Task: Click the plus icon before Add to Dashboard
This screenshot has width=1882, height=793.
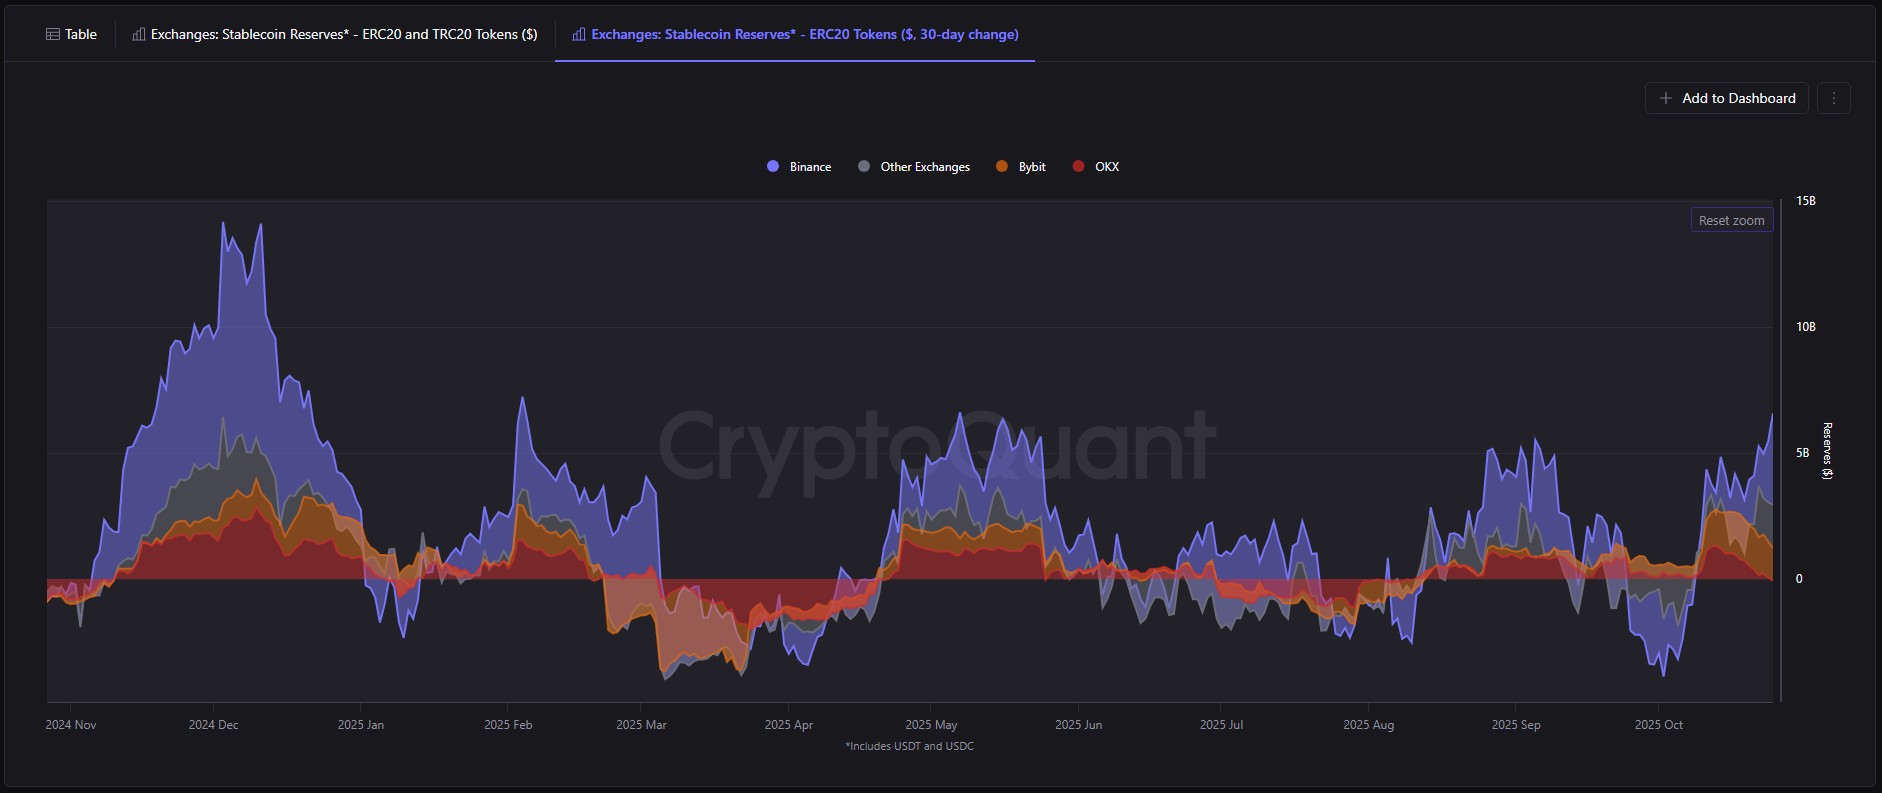Action: pos(1665,98)
